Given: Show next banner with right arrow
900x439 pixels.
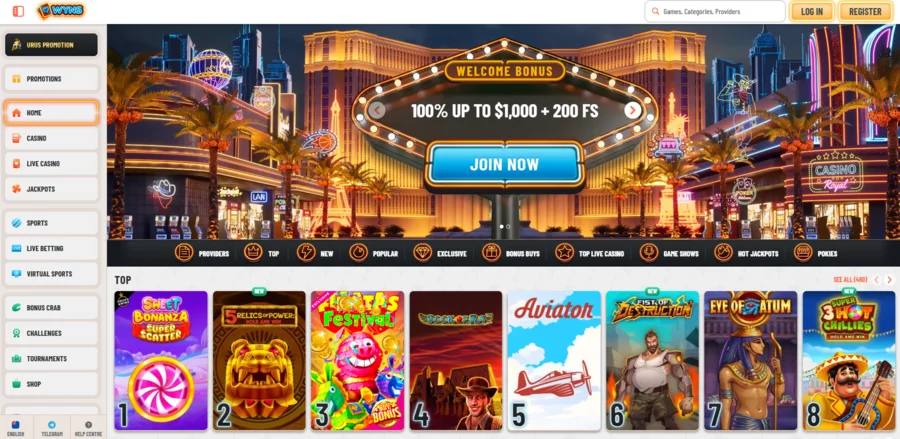Looking at the screenshot, I should (x=633, y=110).
